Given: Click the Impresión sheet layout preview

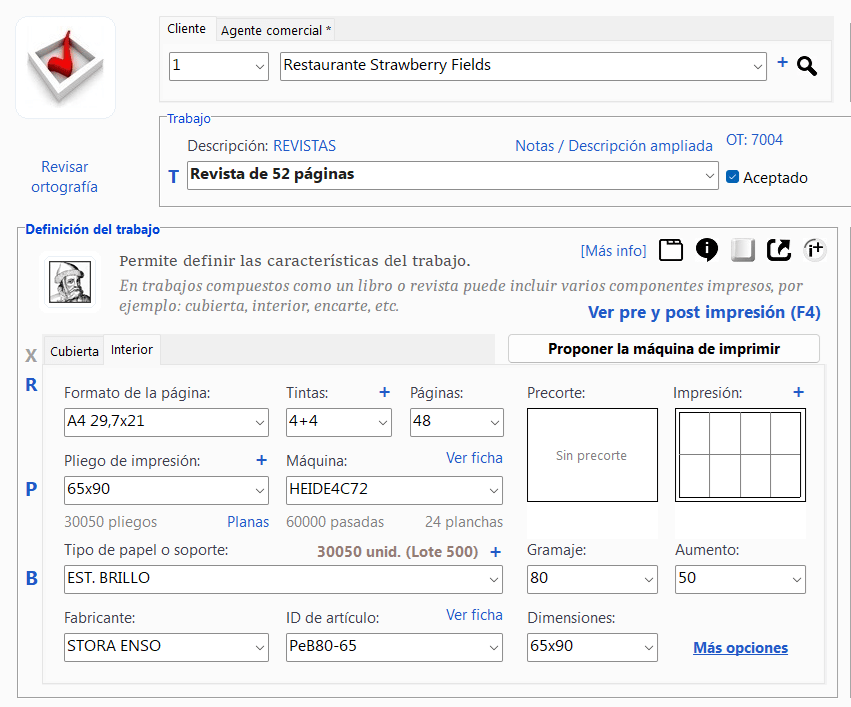Looking at the screenshot, I should pyautogui.click(x=739, y=455).
